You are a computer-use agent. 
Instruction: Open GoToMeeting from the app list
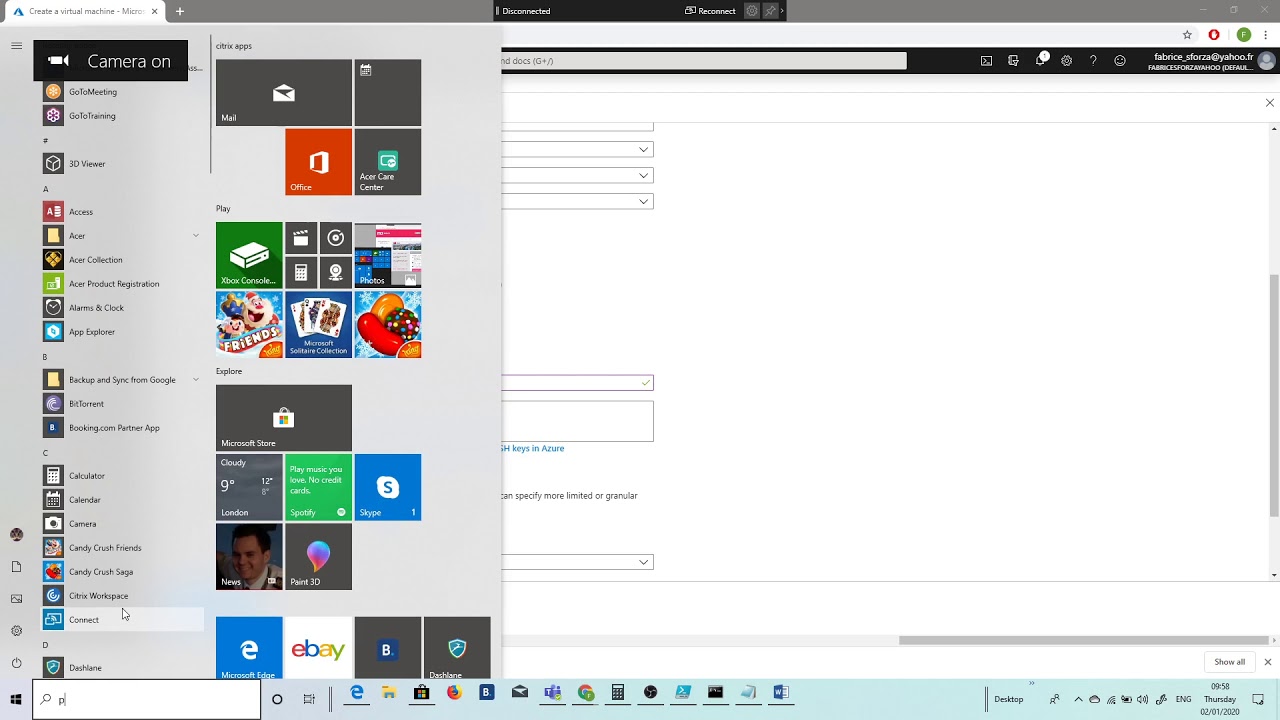(122, 92)
